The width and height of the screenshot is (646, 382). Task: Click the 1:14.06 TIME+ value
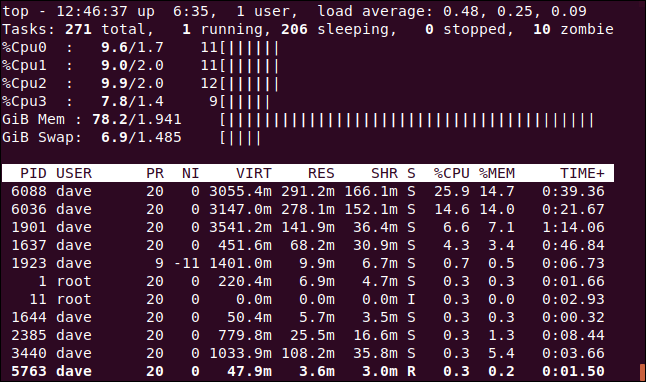click(573, 227)
